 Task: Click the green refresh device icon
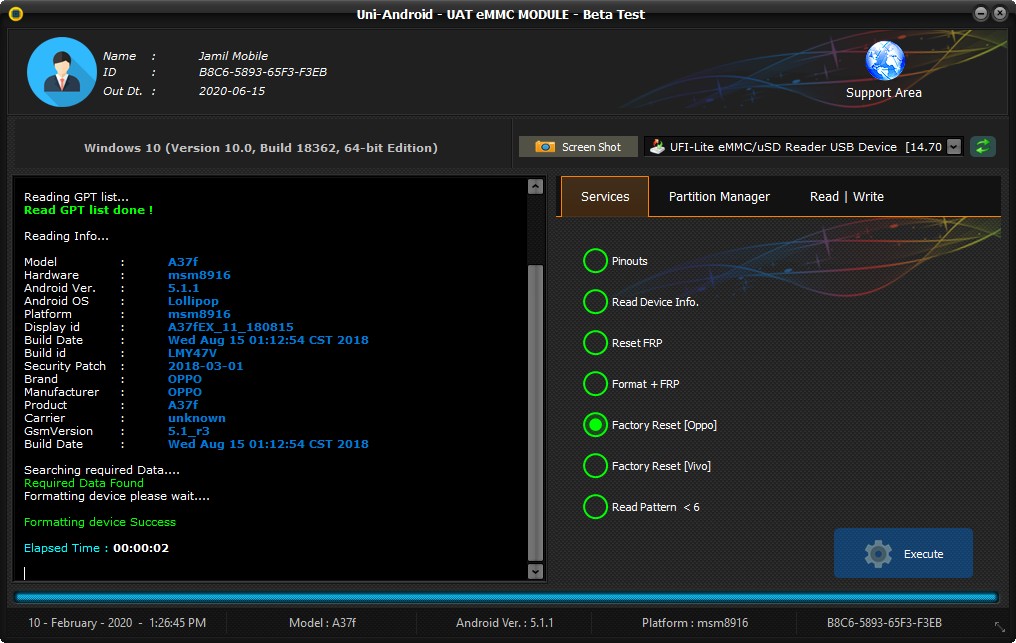click(983, 147)
